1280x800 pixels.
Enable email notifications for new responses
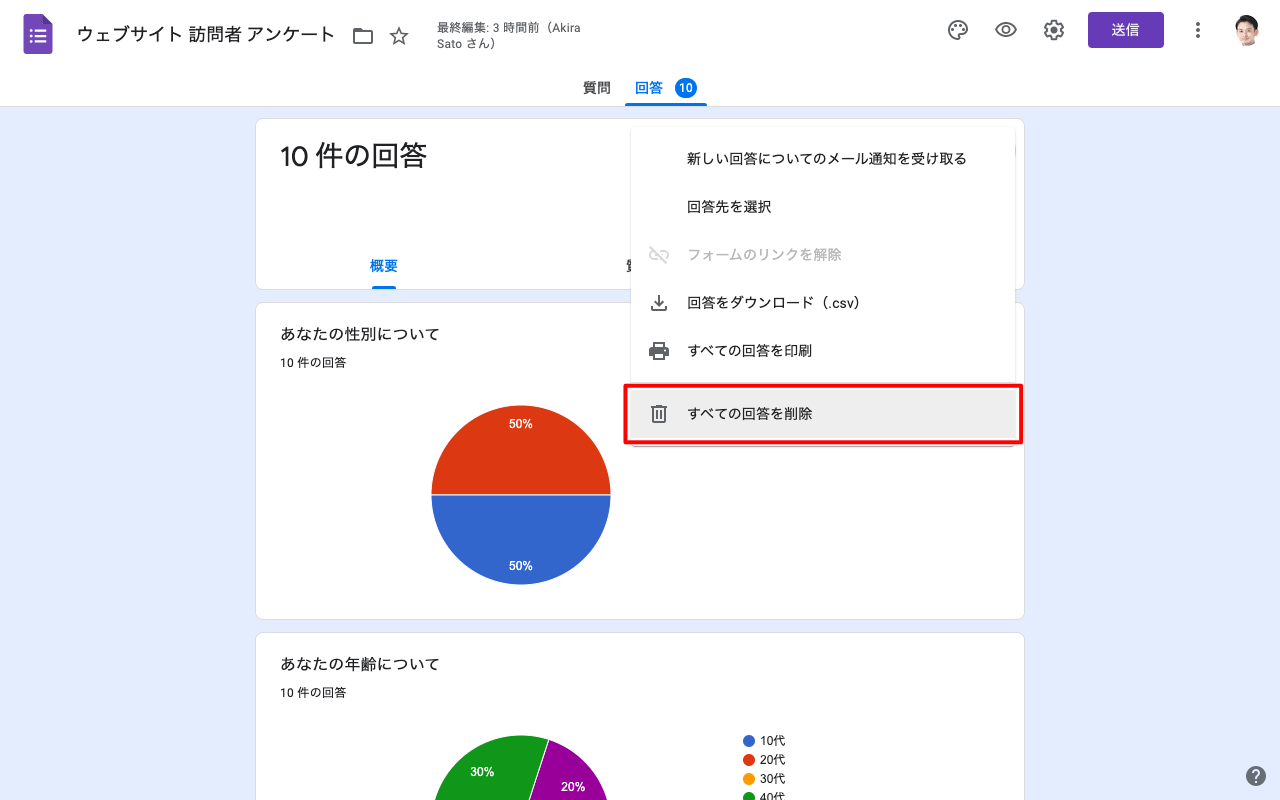point(826,159)
